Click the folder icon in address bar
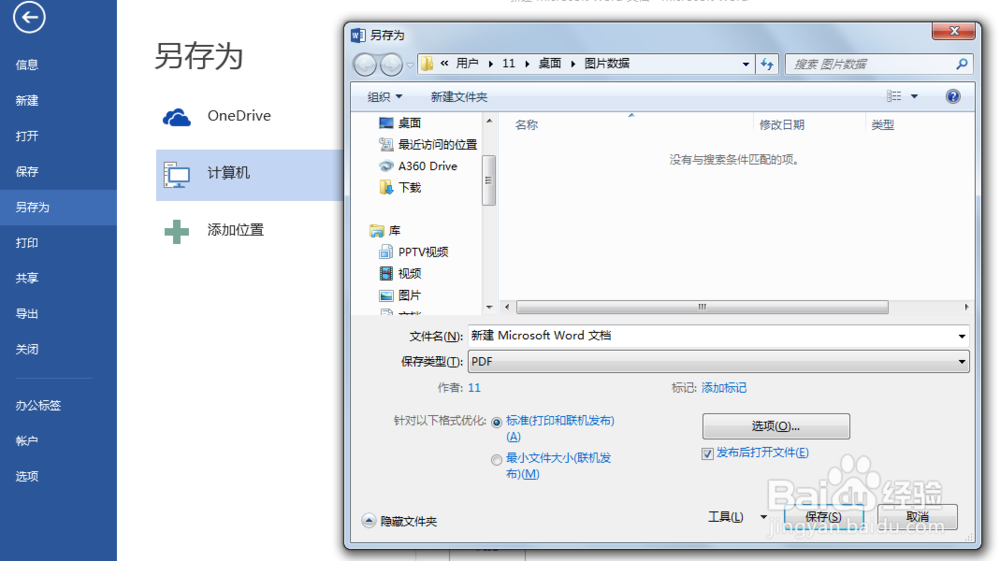This screenshot has height=561, width=1000. [x=427, y=63]
